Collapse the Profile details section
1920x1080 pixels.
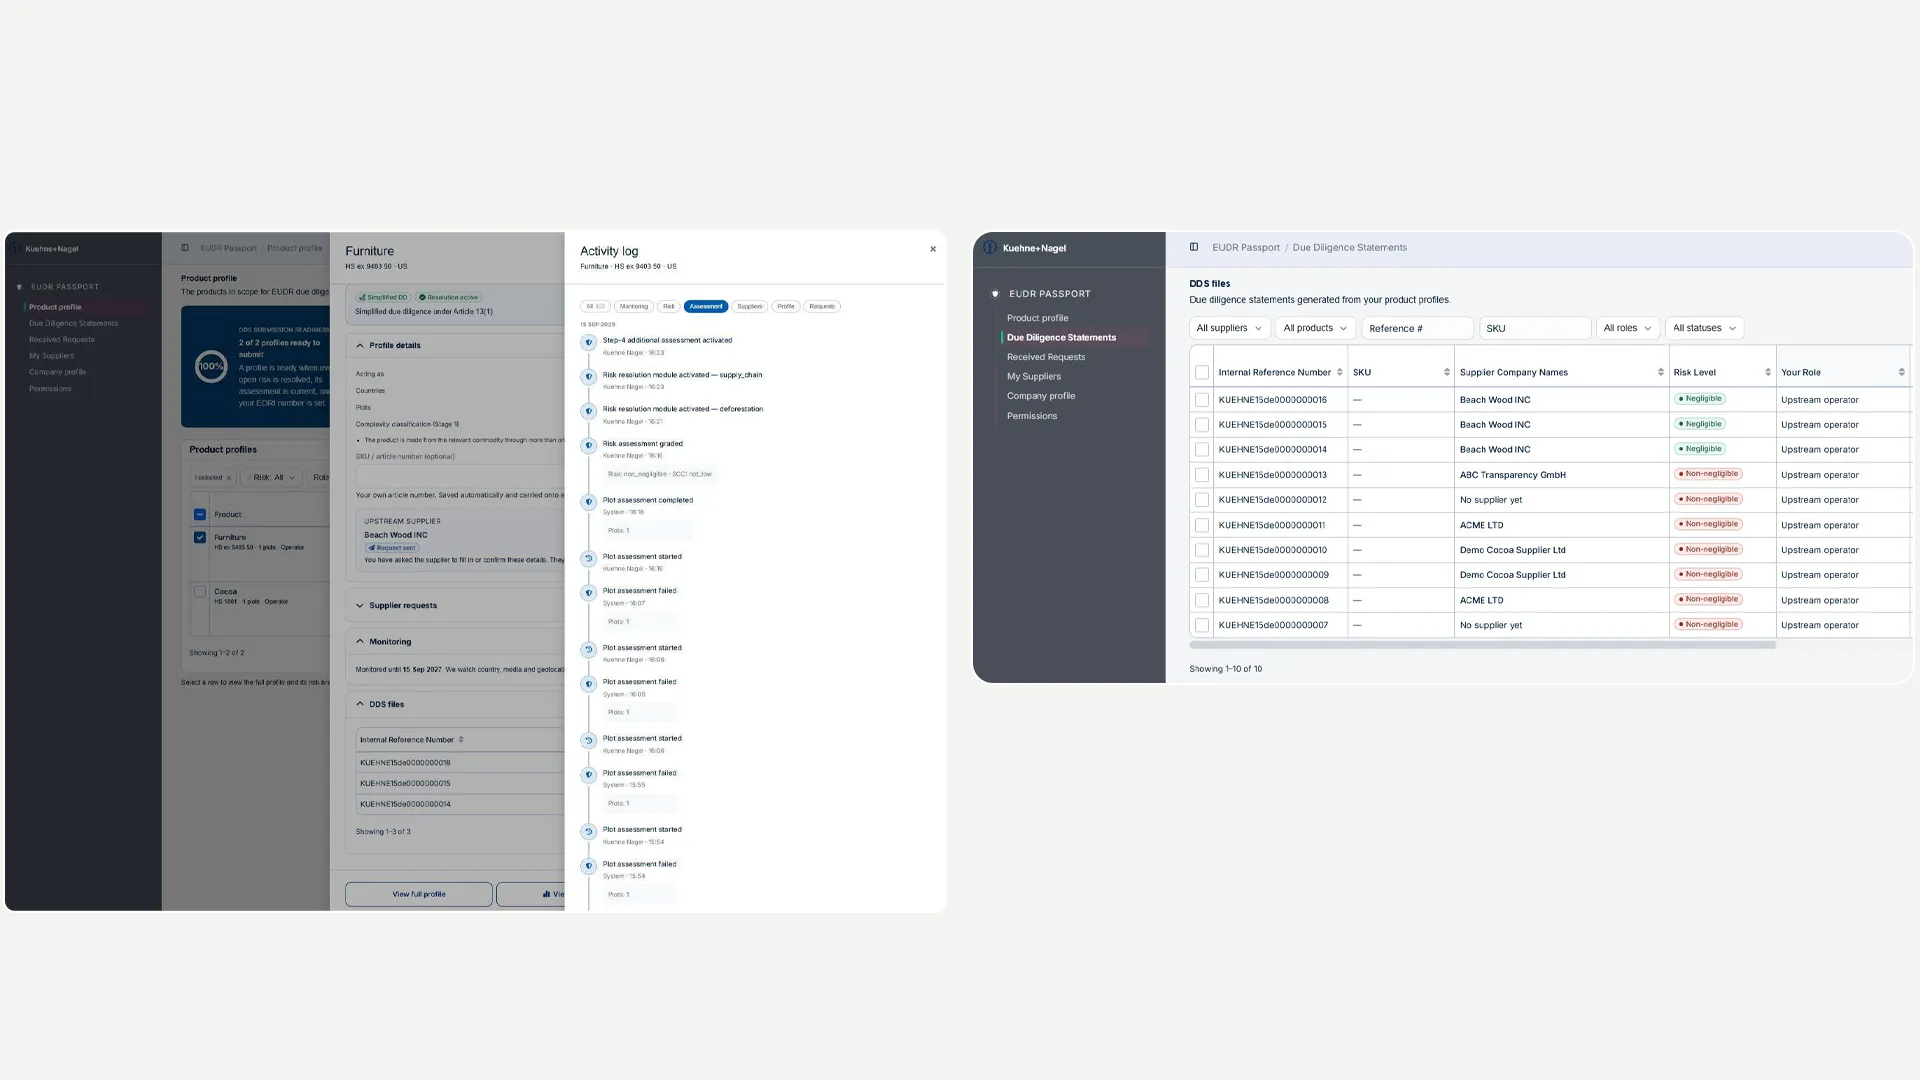tap(360, 345)
